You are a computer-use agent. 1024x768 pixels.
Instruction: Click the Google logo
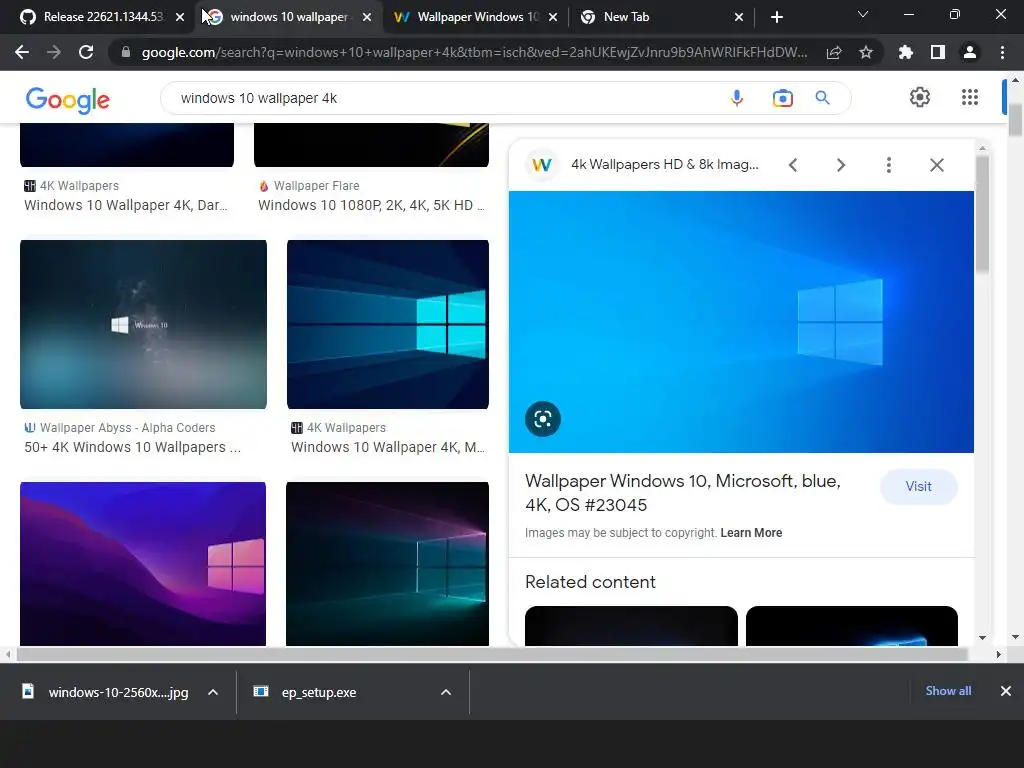coord(68,100)
